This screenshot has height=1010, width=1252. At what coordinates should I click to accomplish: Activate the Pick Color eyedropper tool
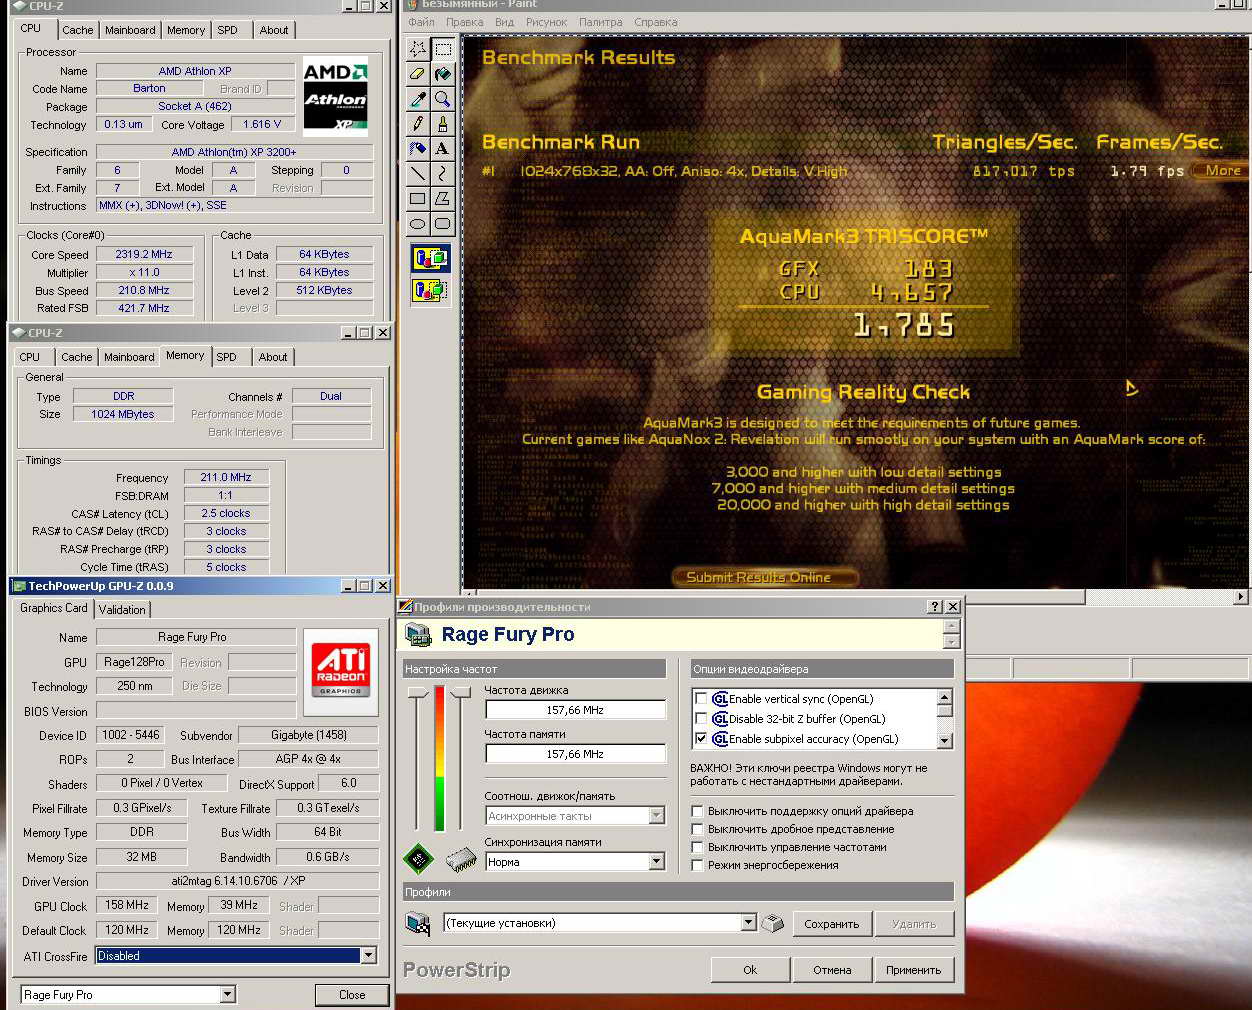tap(418, 98)
